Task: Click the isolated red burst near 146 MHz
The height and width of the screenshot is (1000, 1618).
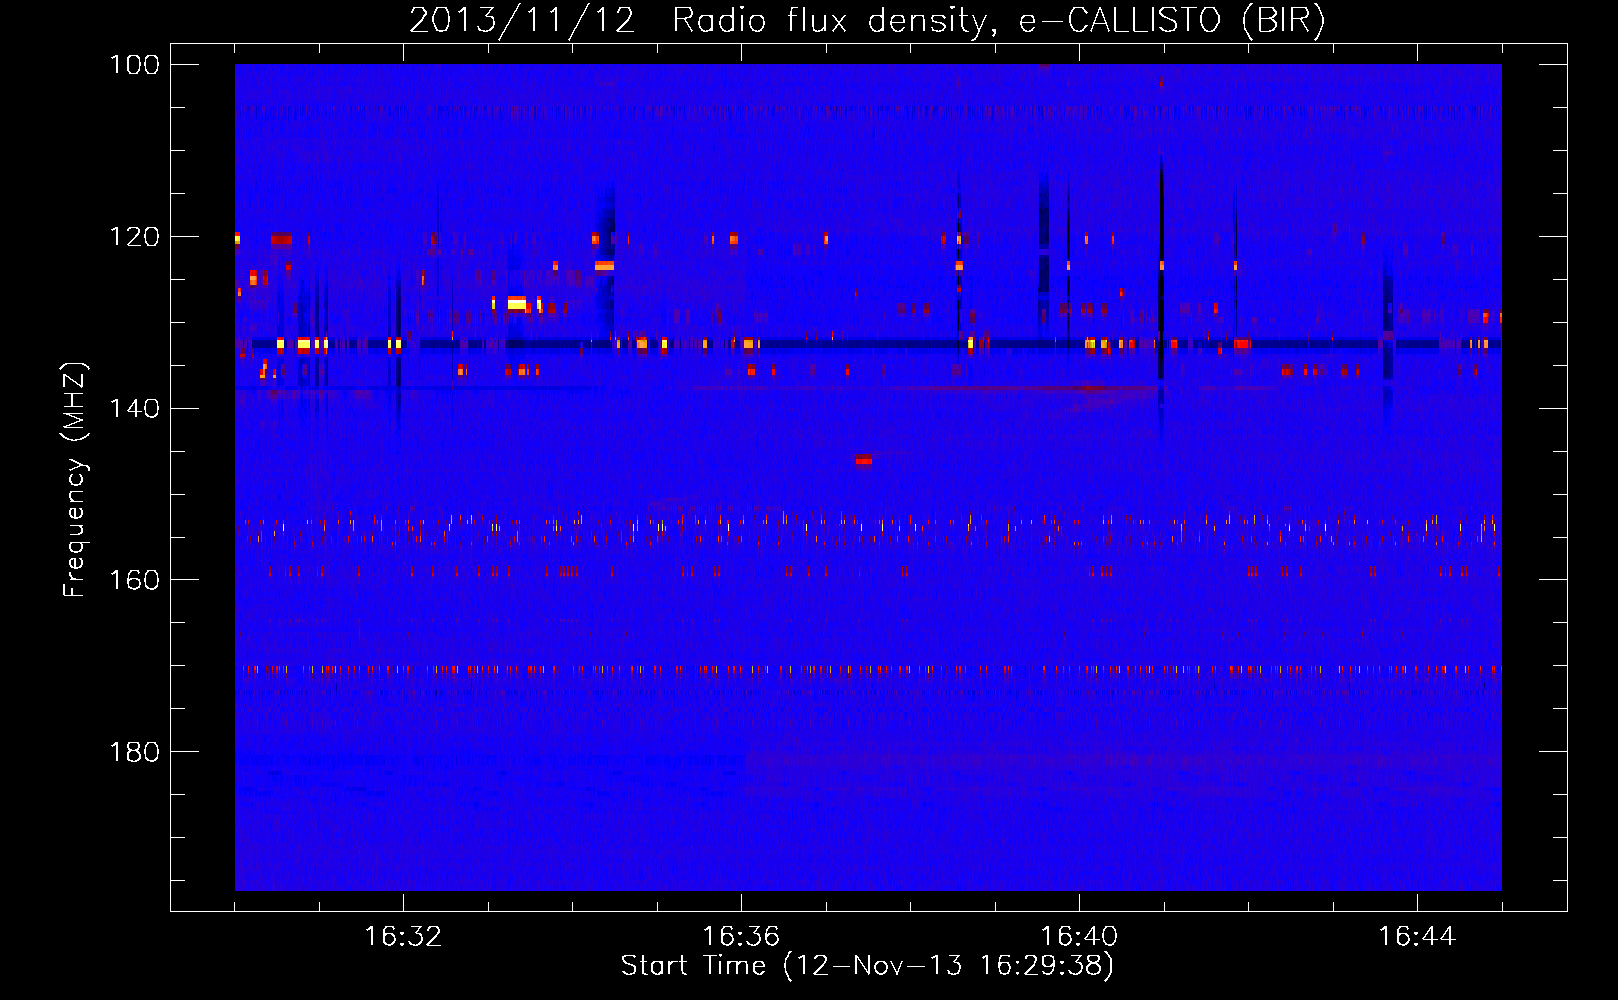Action: coord(864,460)
